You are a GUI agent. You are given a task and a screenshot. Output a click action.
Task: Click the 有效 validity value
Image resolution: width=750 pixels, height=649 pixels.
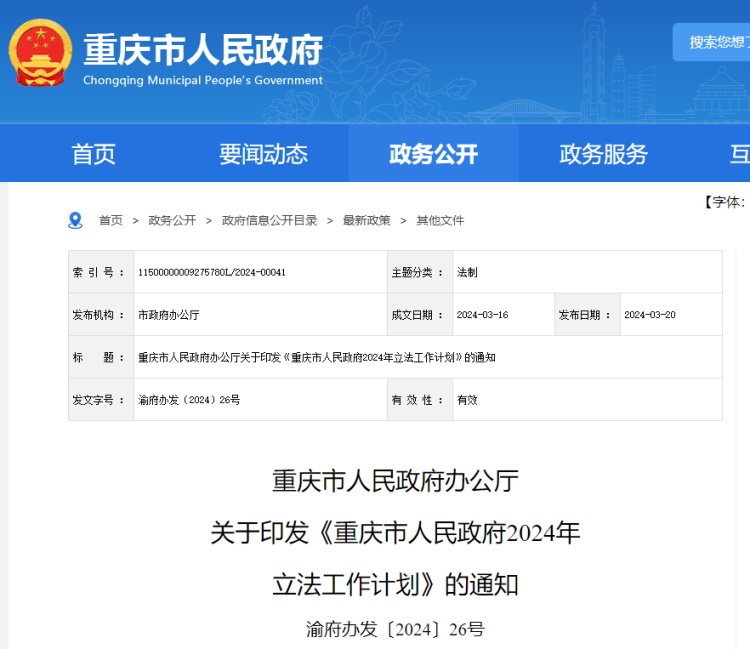pyautogui.click(x=467, y=400)
